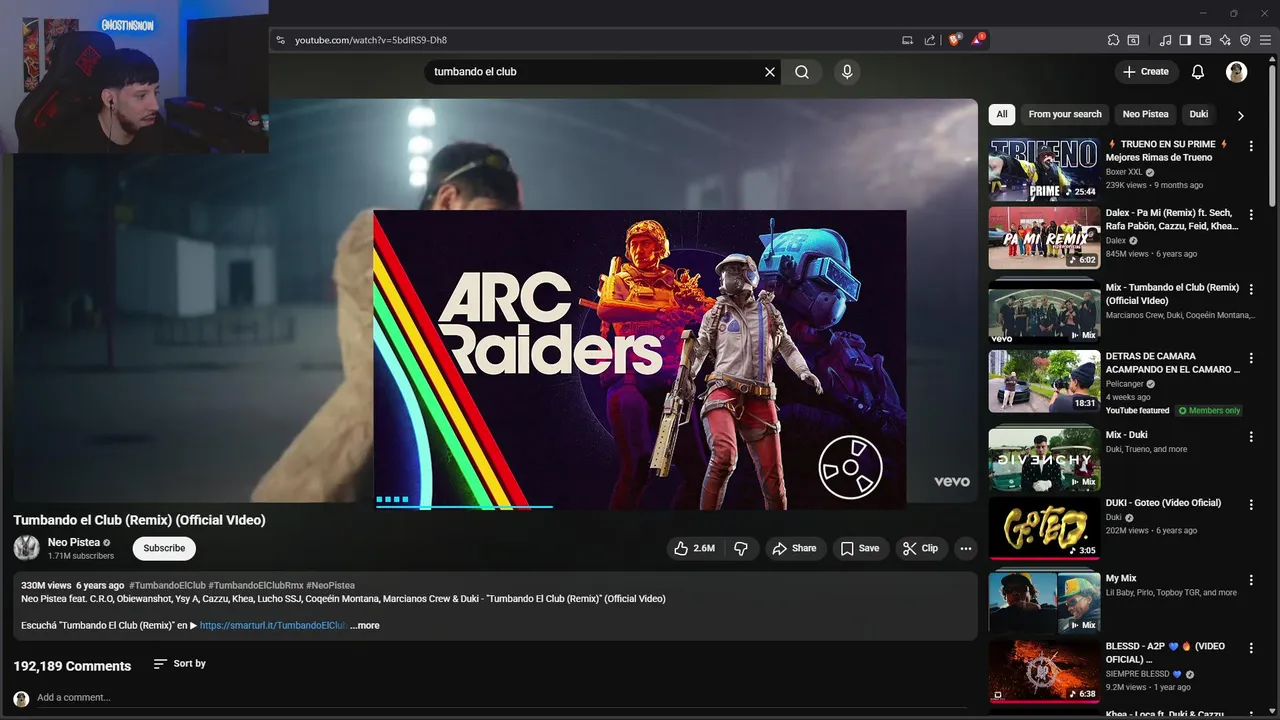
Task: Open the Brave Wallet icon
Action: pyautogui.click(x=1205, y=40)
